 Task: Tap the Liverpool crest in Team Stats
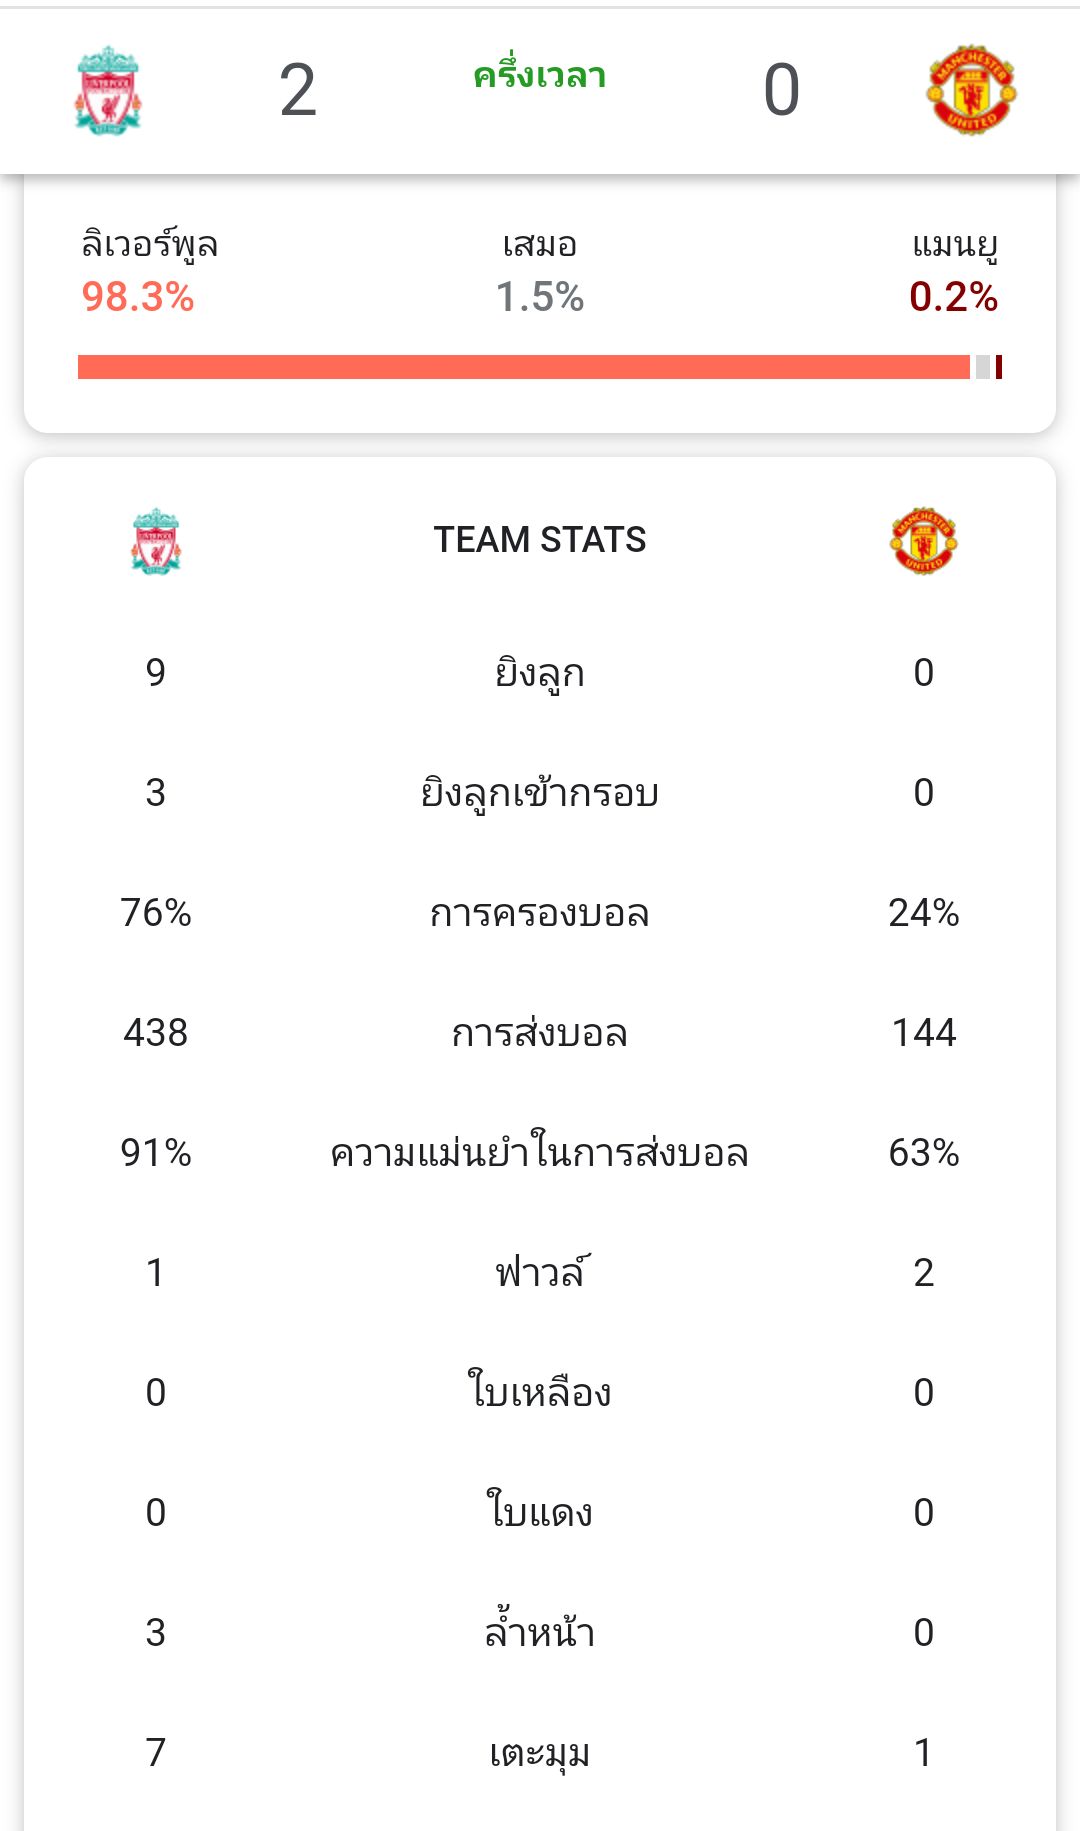coord(156,540)
